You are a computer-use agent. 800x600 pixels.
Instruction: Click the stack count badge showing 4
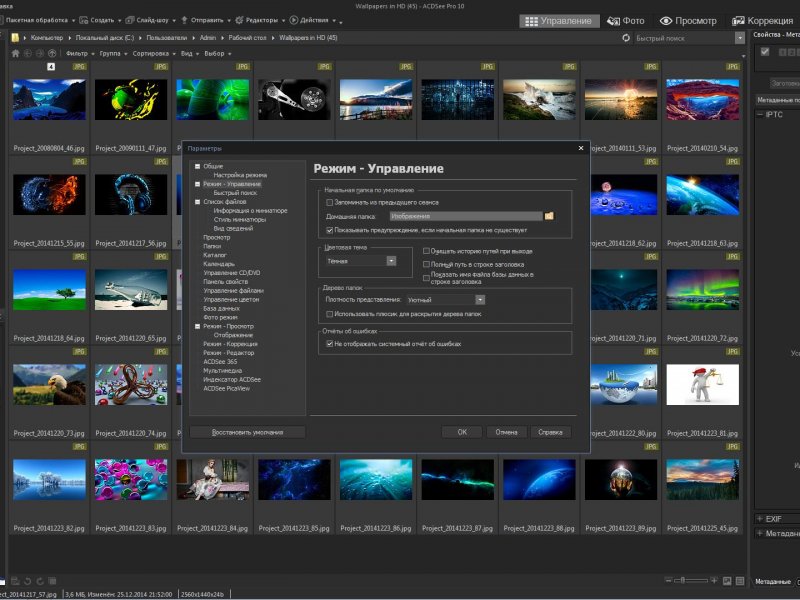(x=51, y=66)
